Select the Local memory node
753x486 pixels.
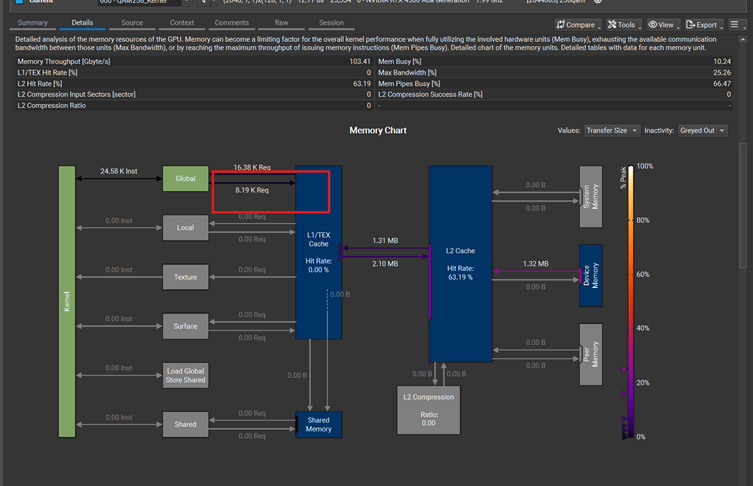185,228
